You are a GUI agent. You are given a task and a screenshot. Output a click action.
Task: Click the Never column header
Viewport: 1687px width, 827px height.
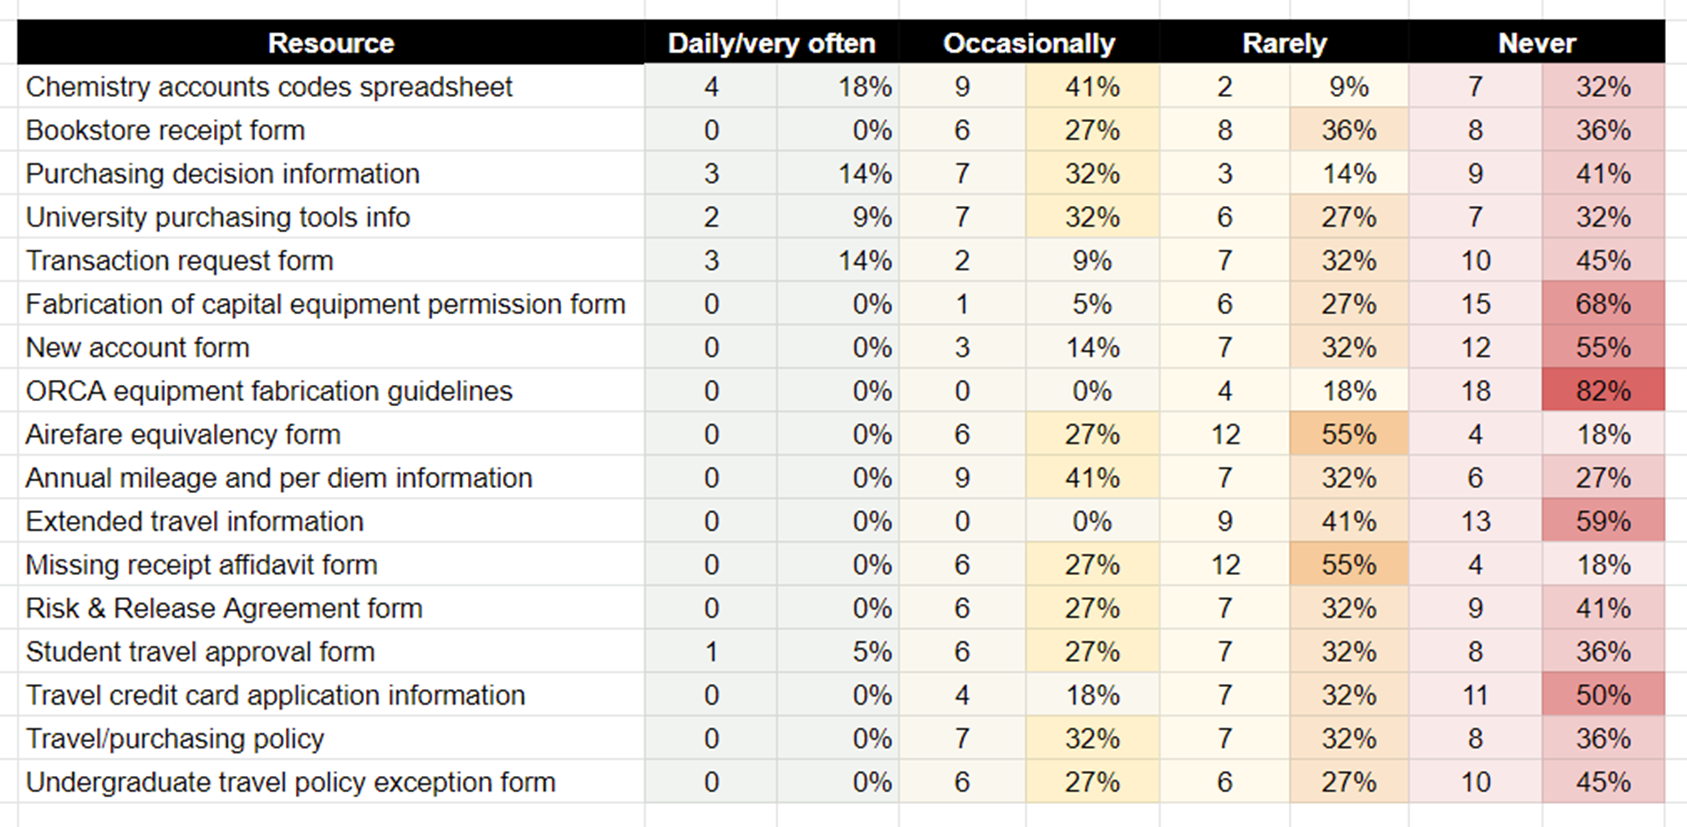[1536, 43]
